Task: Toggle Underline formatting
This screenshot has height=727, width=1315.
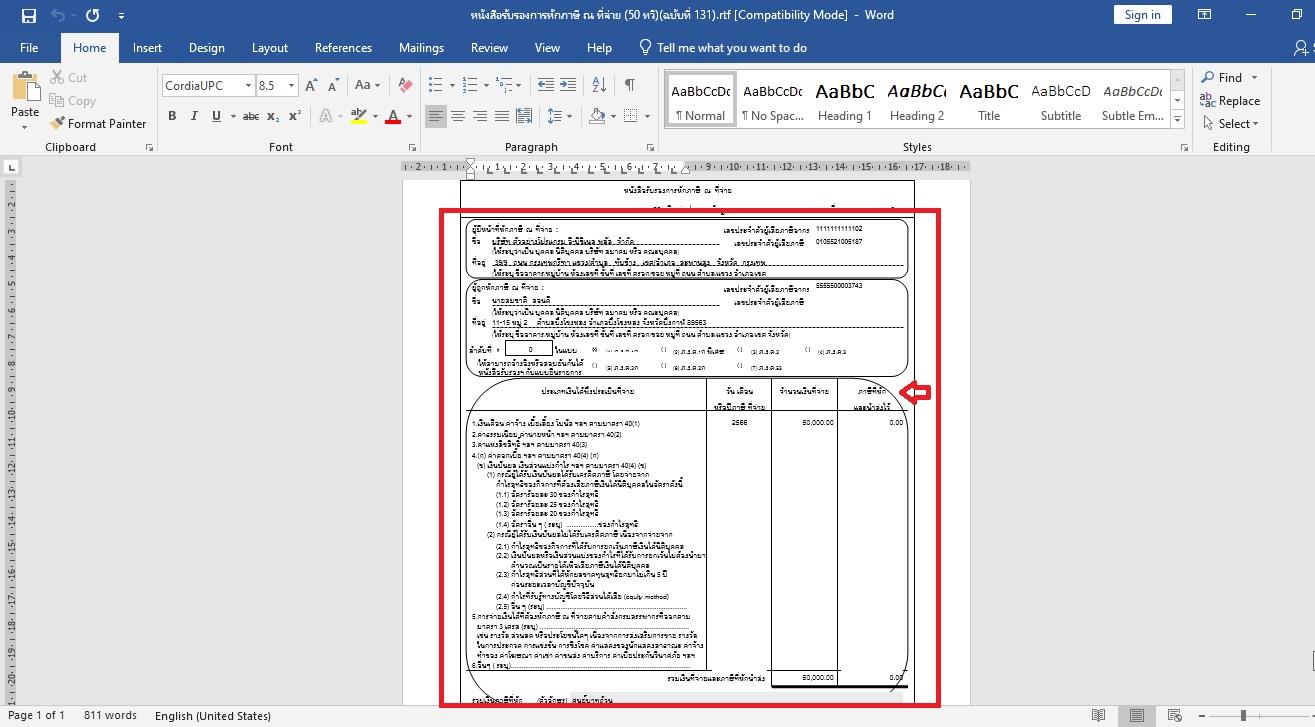Action: (216, 117)
